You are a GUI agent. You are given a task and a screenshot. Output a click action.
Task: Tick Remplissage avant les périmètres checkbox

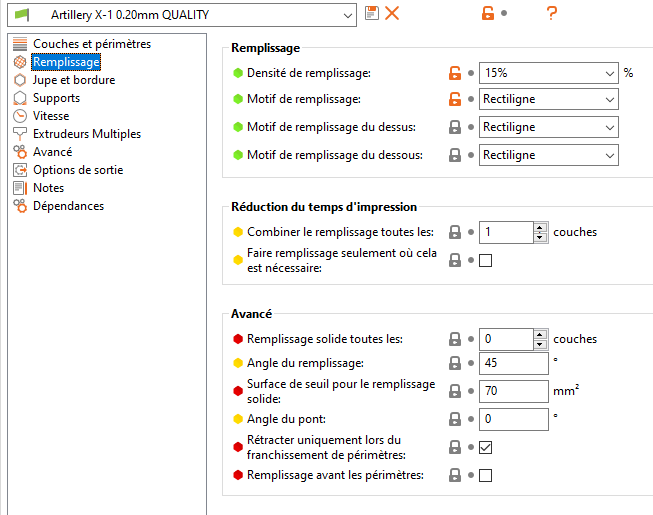pos(485,475)
